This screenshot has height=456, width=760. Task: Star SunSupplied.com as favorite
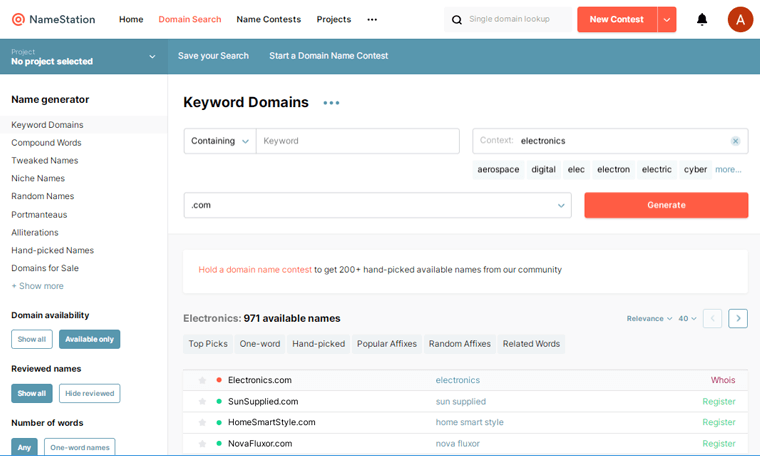click(x=203, y=402)
